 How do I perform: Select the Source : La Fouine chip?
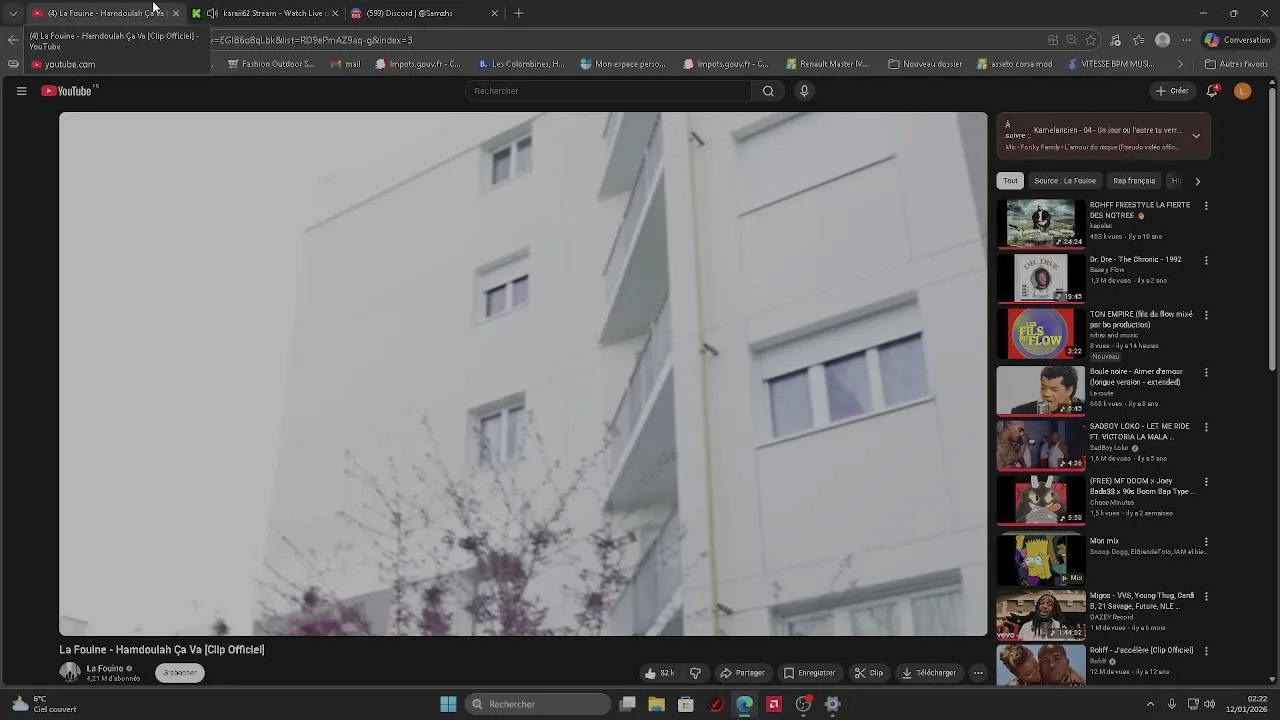tap(1065, 181)
